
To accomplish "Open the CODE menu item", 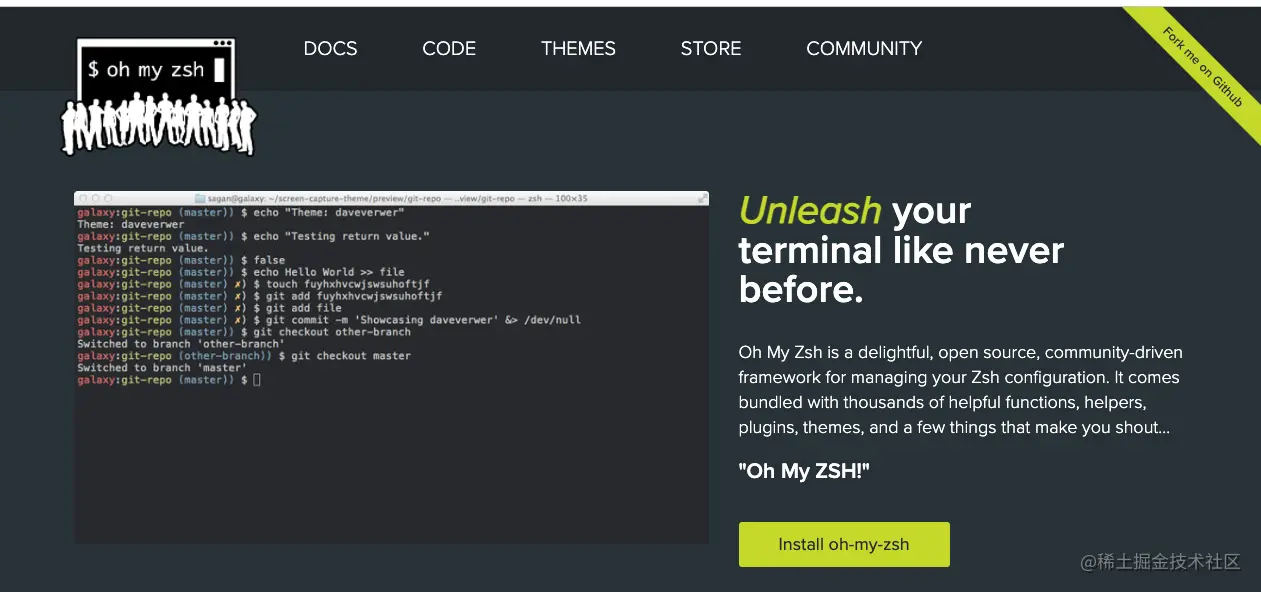I will tap(449, 48).
